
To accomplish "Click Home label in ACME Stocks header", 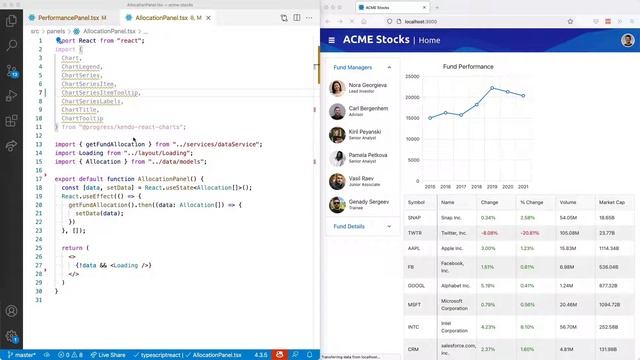I will (x=429, y=40).
